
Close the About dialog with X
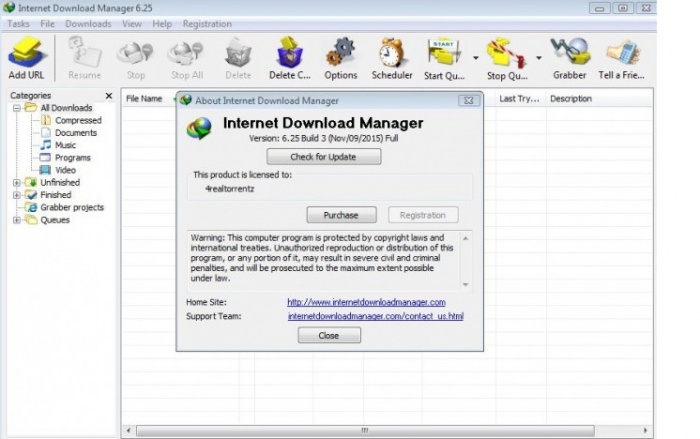[x=469, y=100]
